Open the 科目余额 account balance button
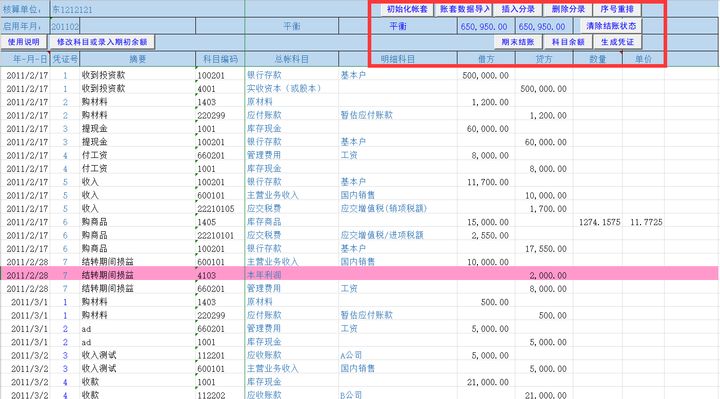 point(568,42)
